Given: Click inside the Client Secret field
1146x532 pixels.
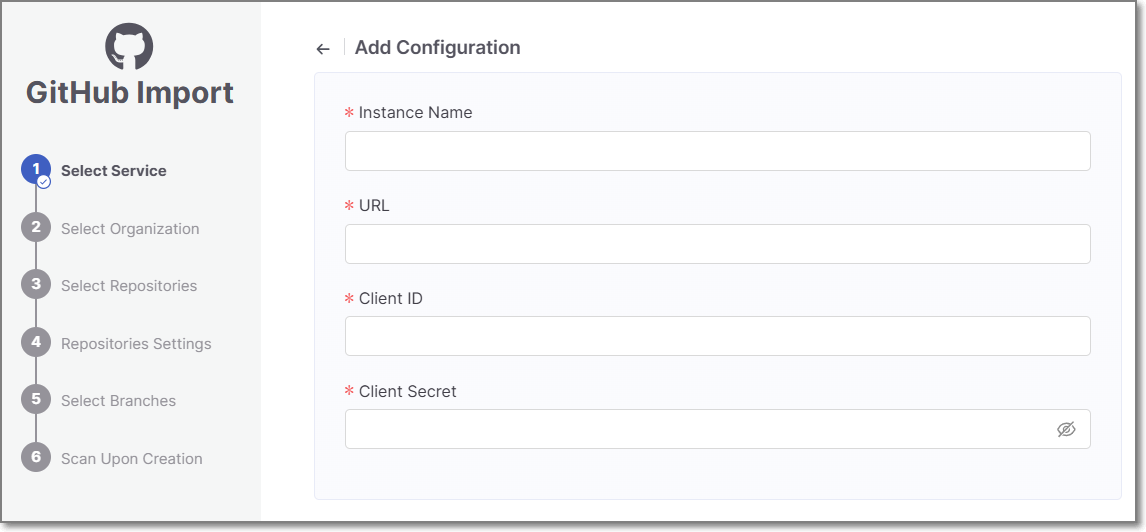Looking at the screenshot, I should 695,429.
